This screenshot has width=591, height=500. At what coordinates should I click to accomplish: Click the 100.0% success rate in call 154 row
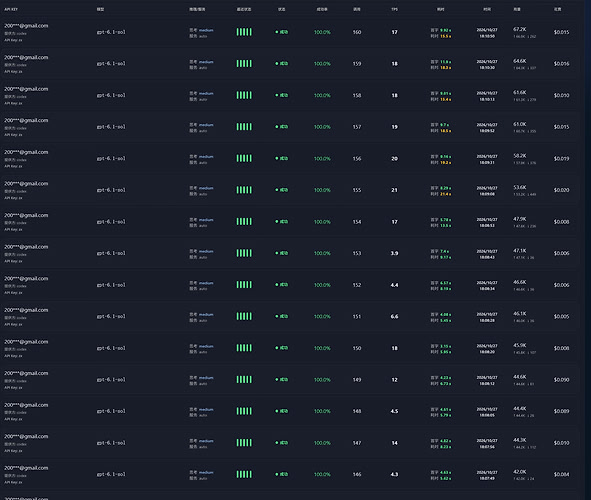[x=322, y=222]
